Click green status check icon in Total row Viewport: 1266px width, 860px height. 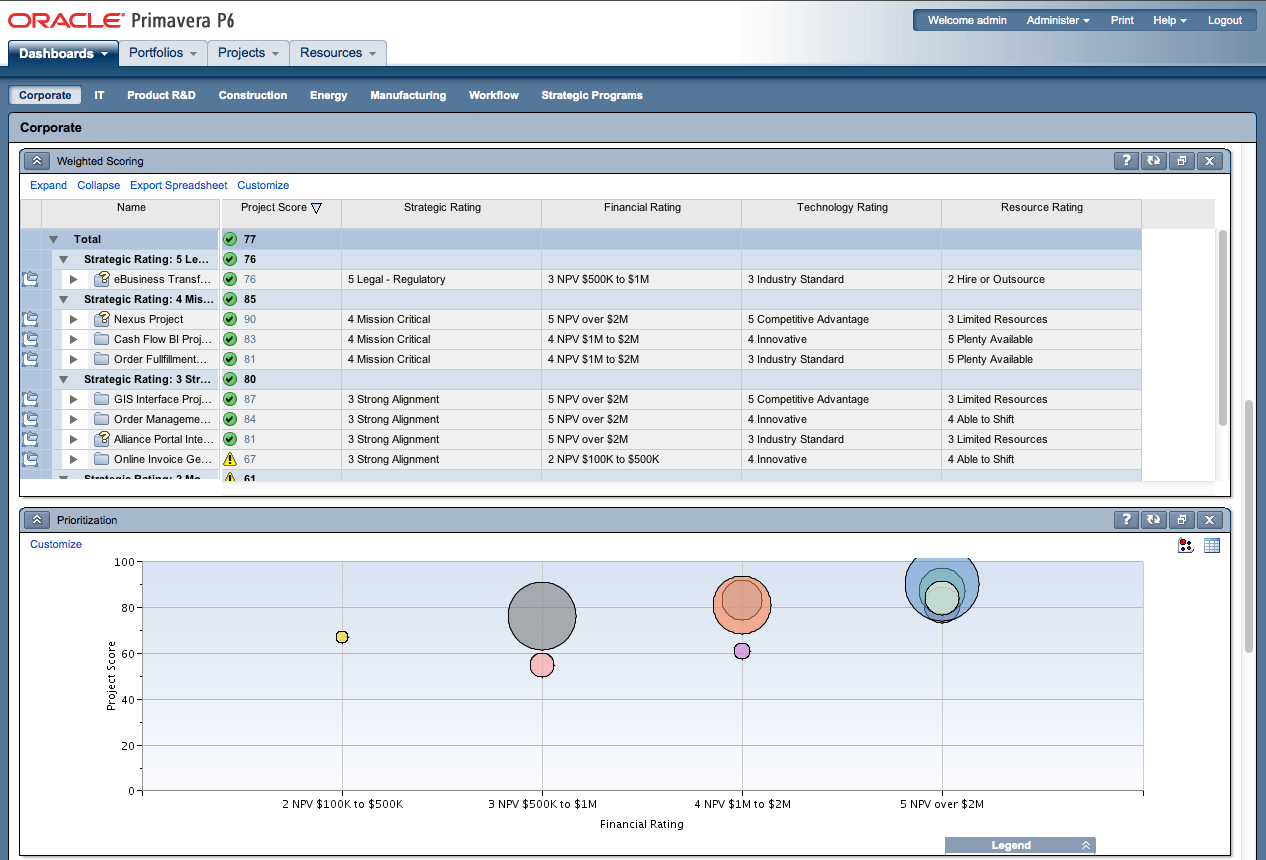[230, 239]
